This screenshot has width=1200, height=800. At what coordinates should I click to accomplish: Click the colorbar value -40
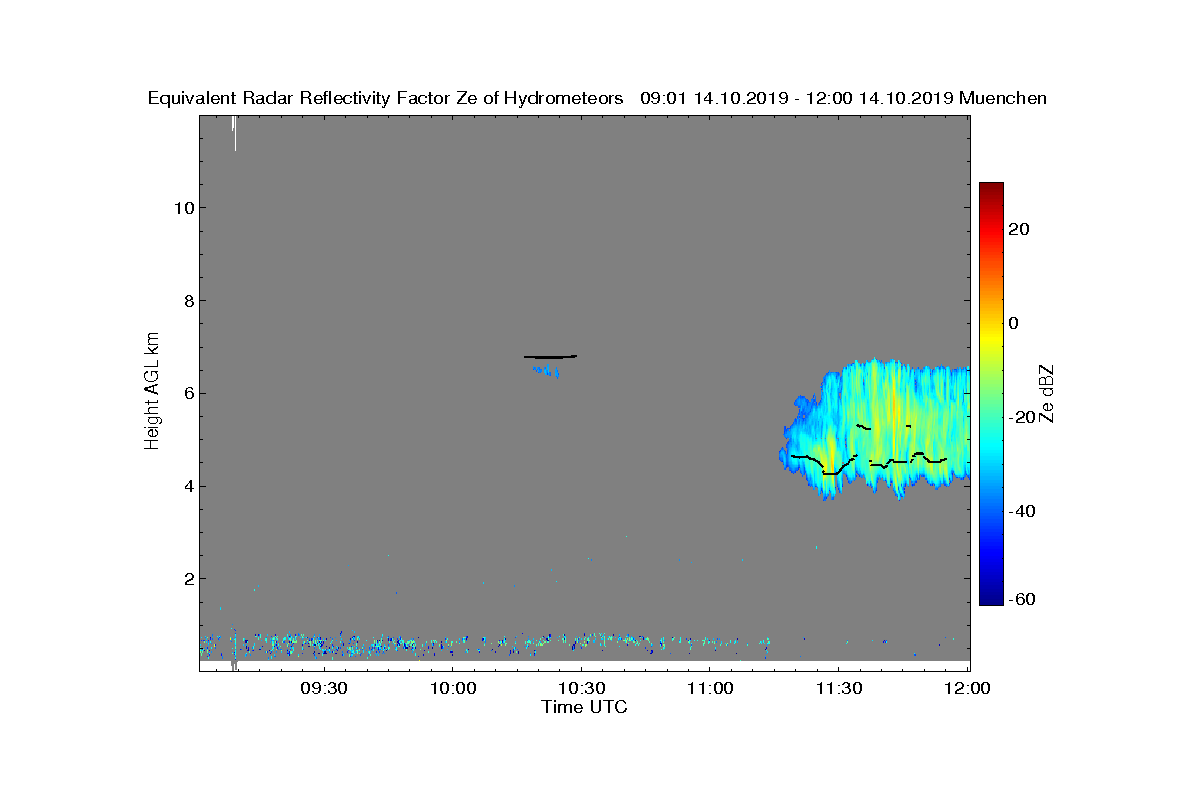click(1021, 511)
